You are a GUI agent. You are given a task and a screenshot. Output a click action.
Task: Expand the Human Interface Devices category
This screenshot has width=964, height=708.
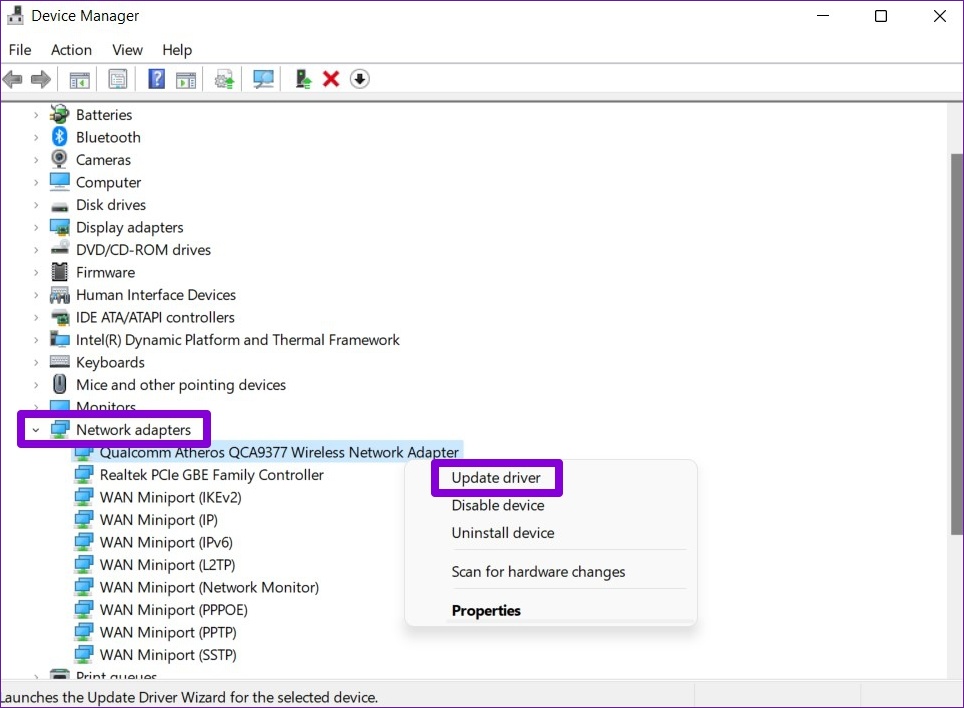pos(36,294)
